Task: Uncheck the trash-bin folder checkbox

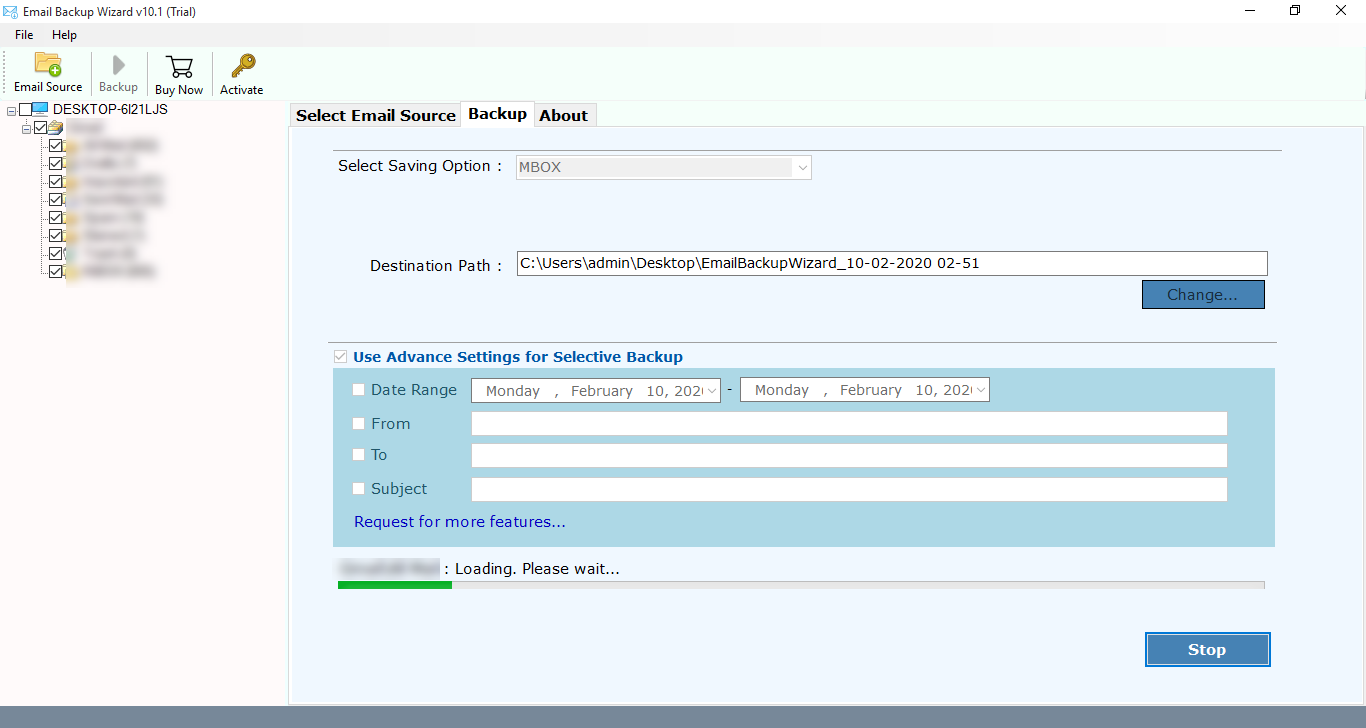Action: (56, 254)
